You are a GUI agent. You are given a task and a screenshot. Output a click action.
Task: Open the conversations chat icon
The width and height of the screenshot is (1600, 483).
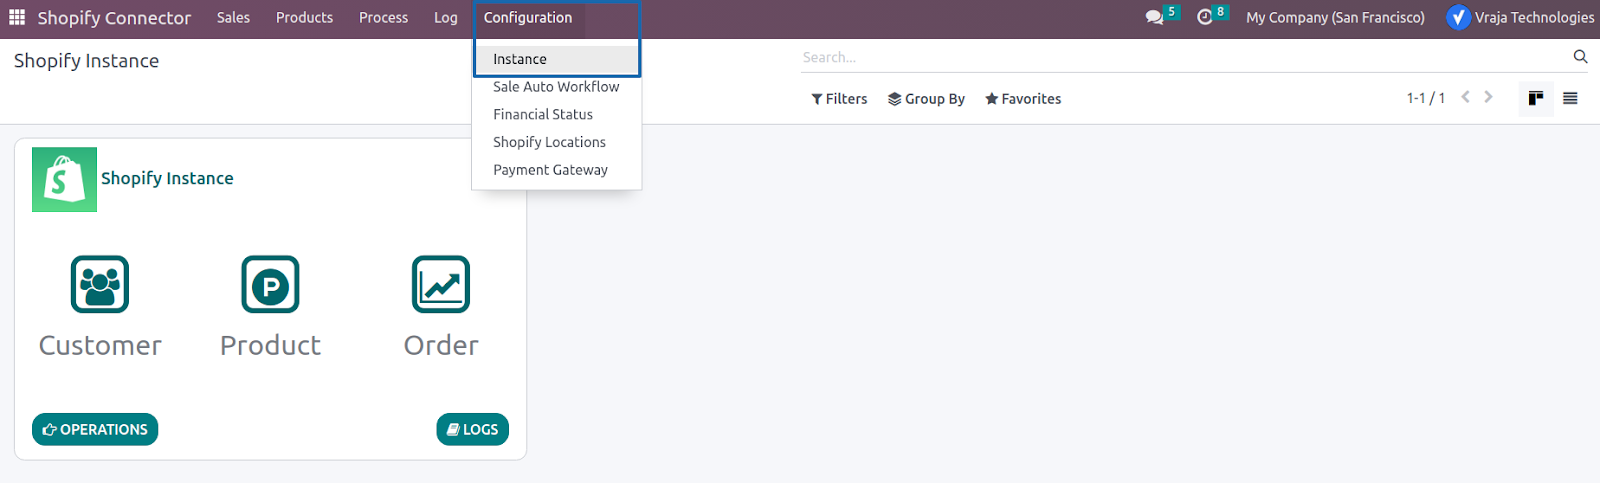[x=1154, y=17]
